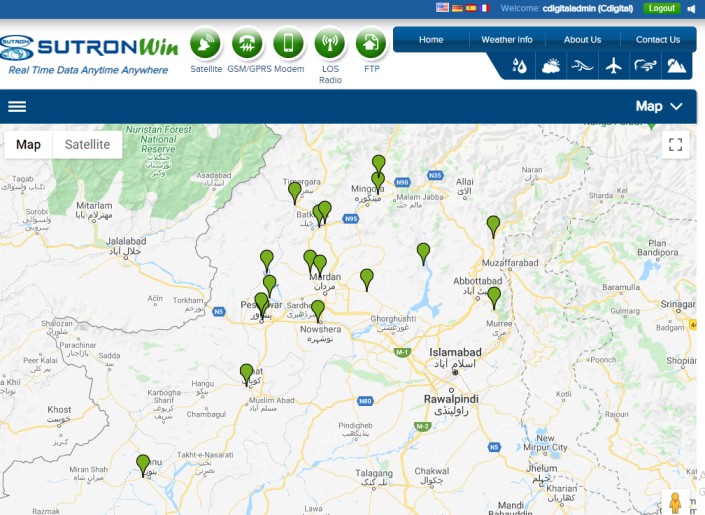Expand the Map dropdown in the blue bar
This screenshot has height=515, width=705.
tap(659, 106)
